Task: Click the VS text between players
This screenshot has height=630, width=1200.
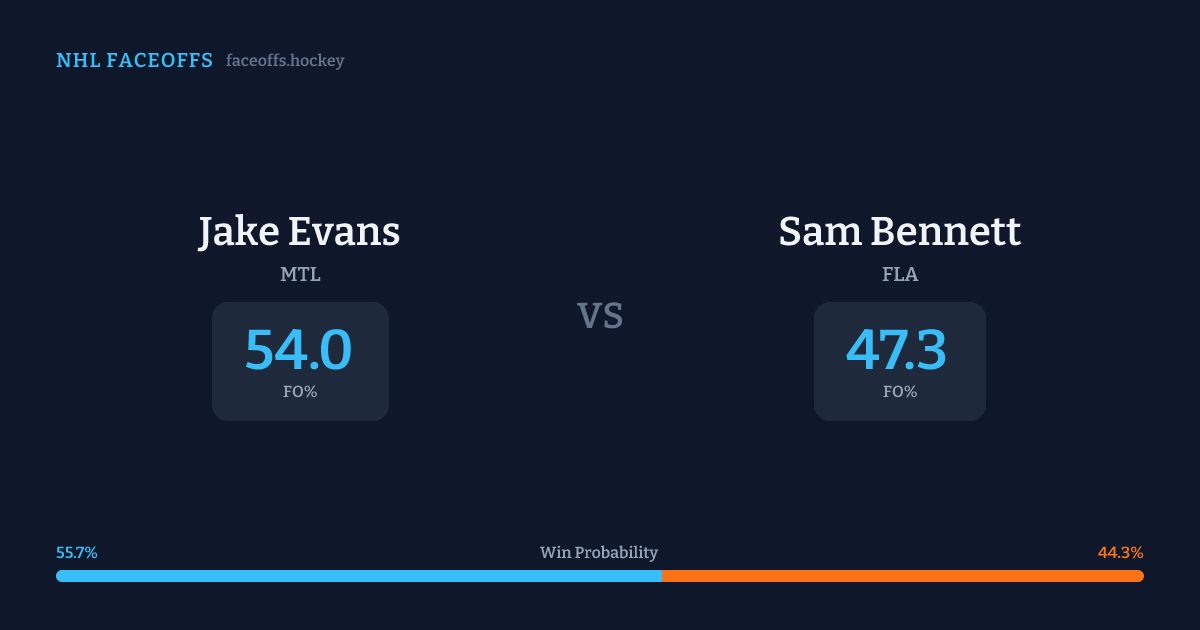Action: click(600, 316)
